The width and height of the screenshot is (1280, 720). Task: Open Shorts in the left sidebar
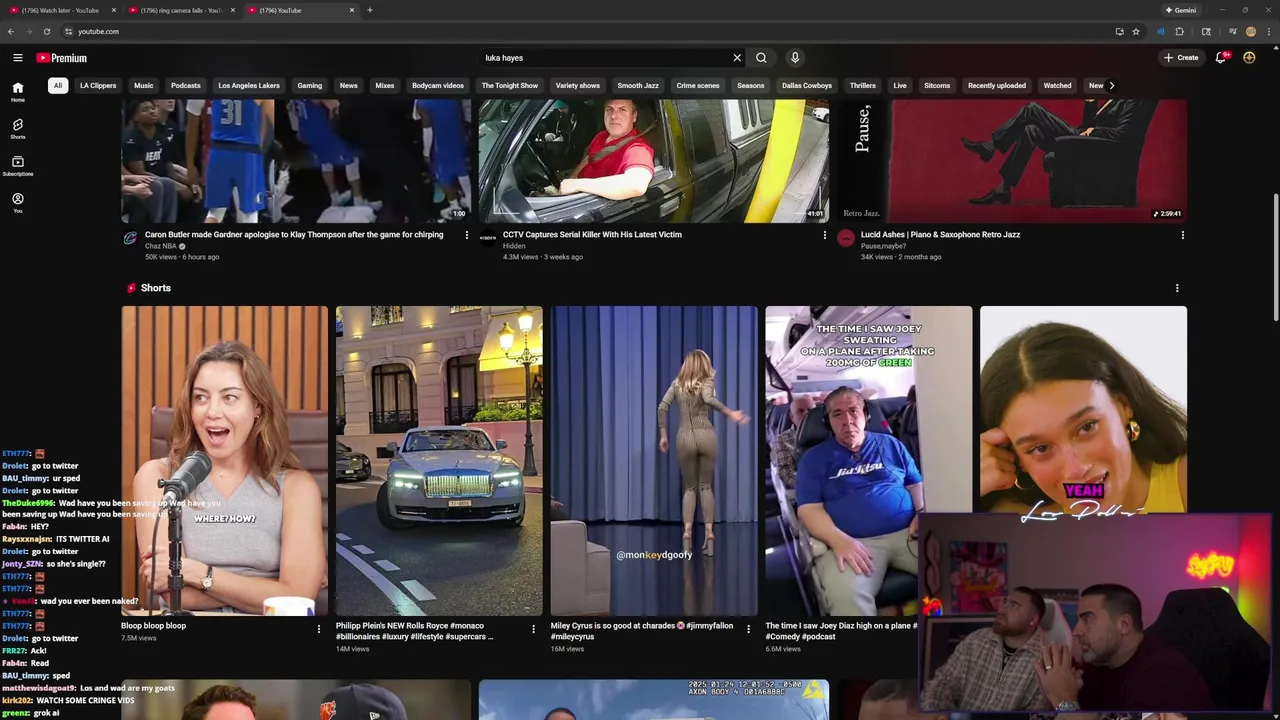coord(18,129)
